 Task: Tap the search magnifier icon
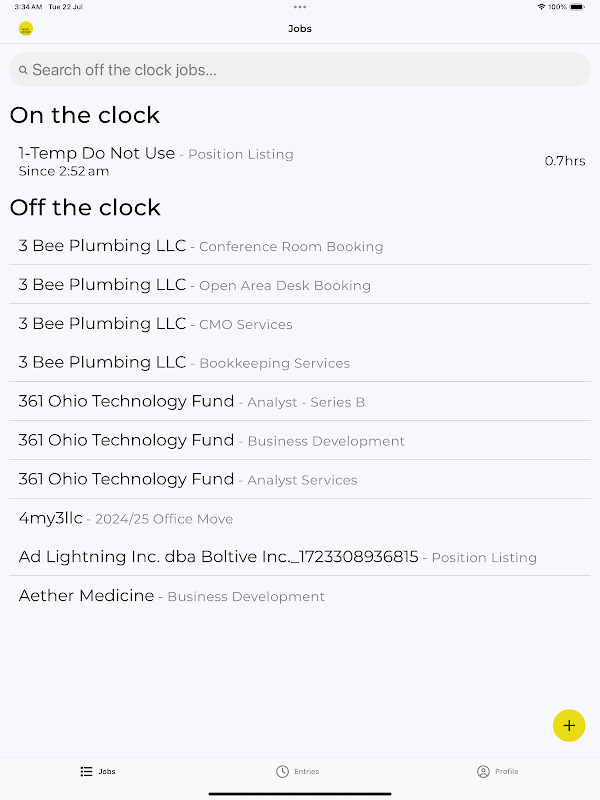[x=23, y=71]
